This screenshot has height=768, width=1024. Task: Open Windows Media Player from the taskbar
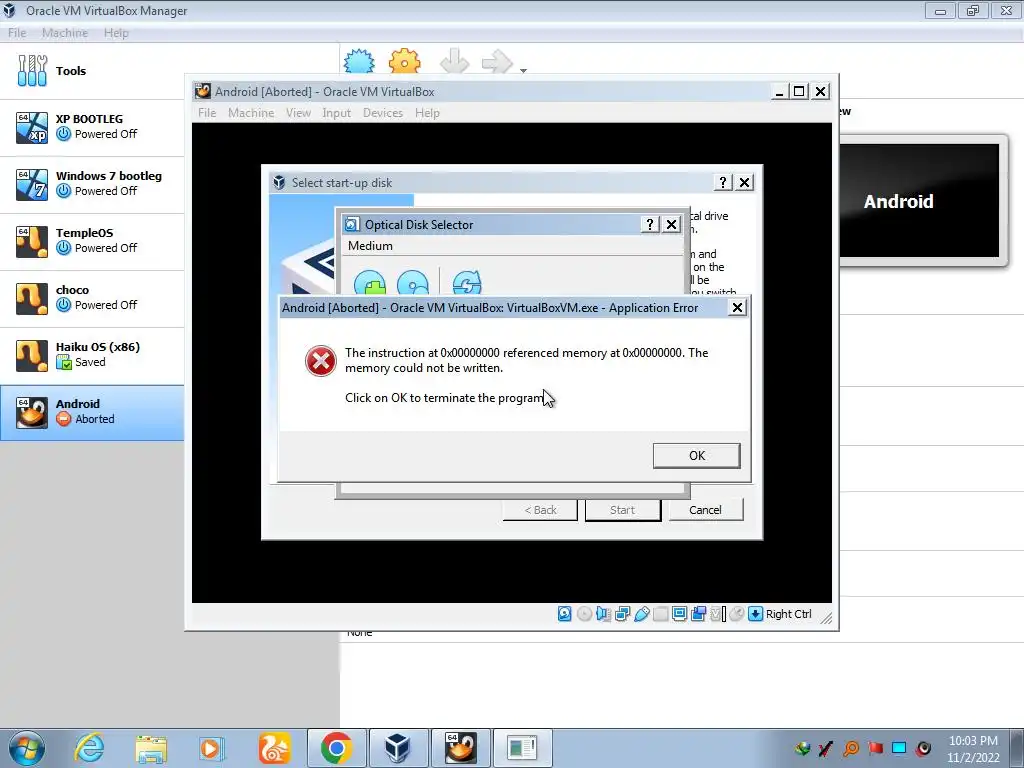pos(212,748)
